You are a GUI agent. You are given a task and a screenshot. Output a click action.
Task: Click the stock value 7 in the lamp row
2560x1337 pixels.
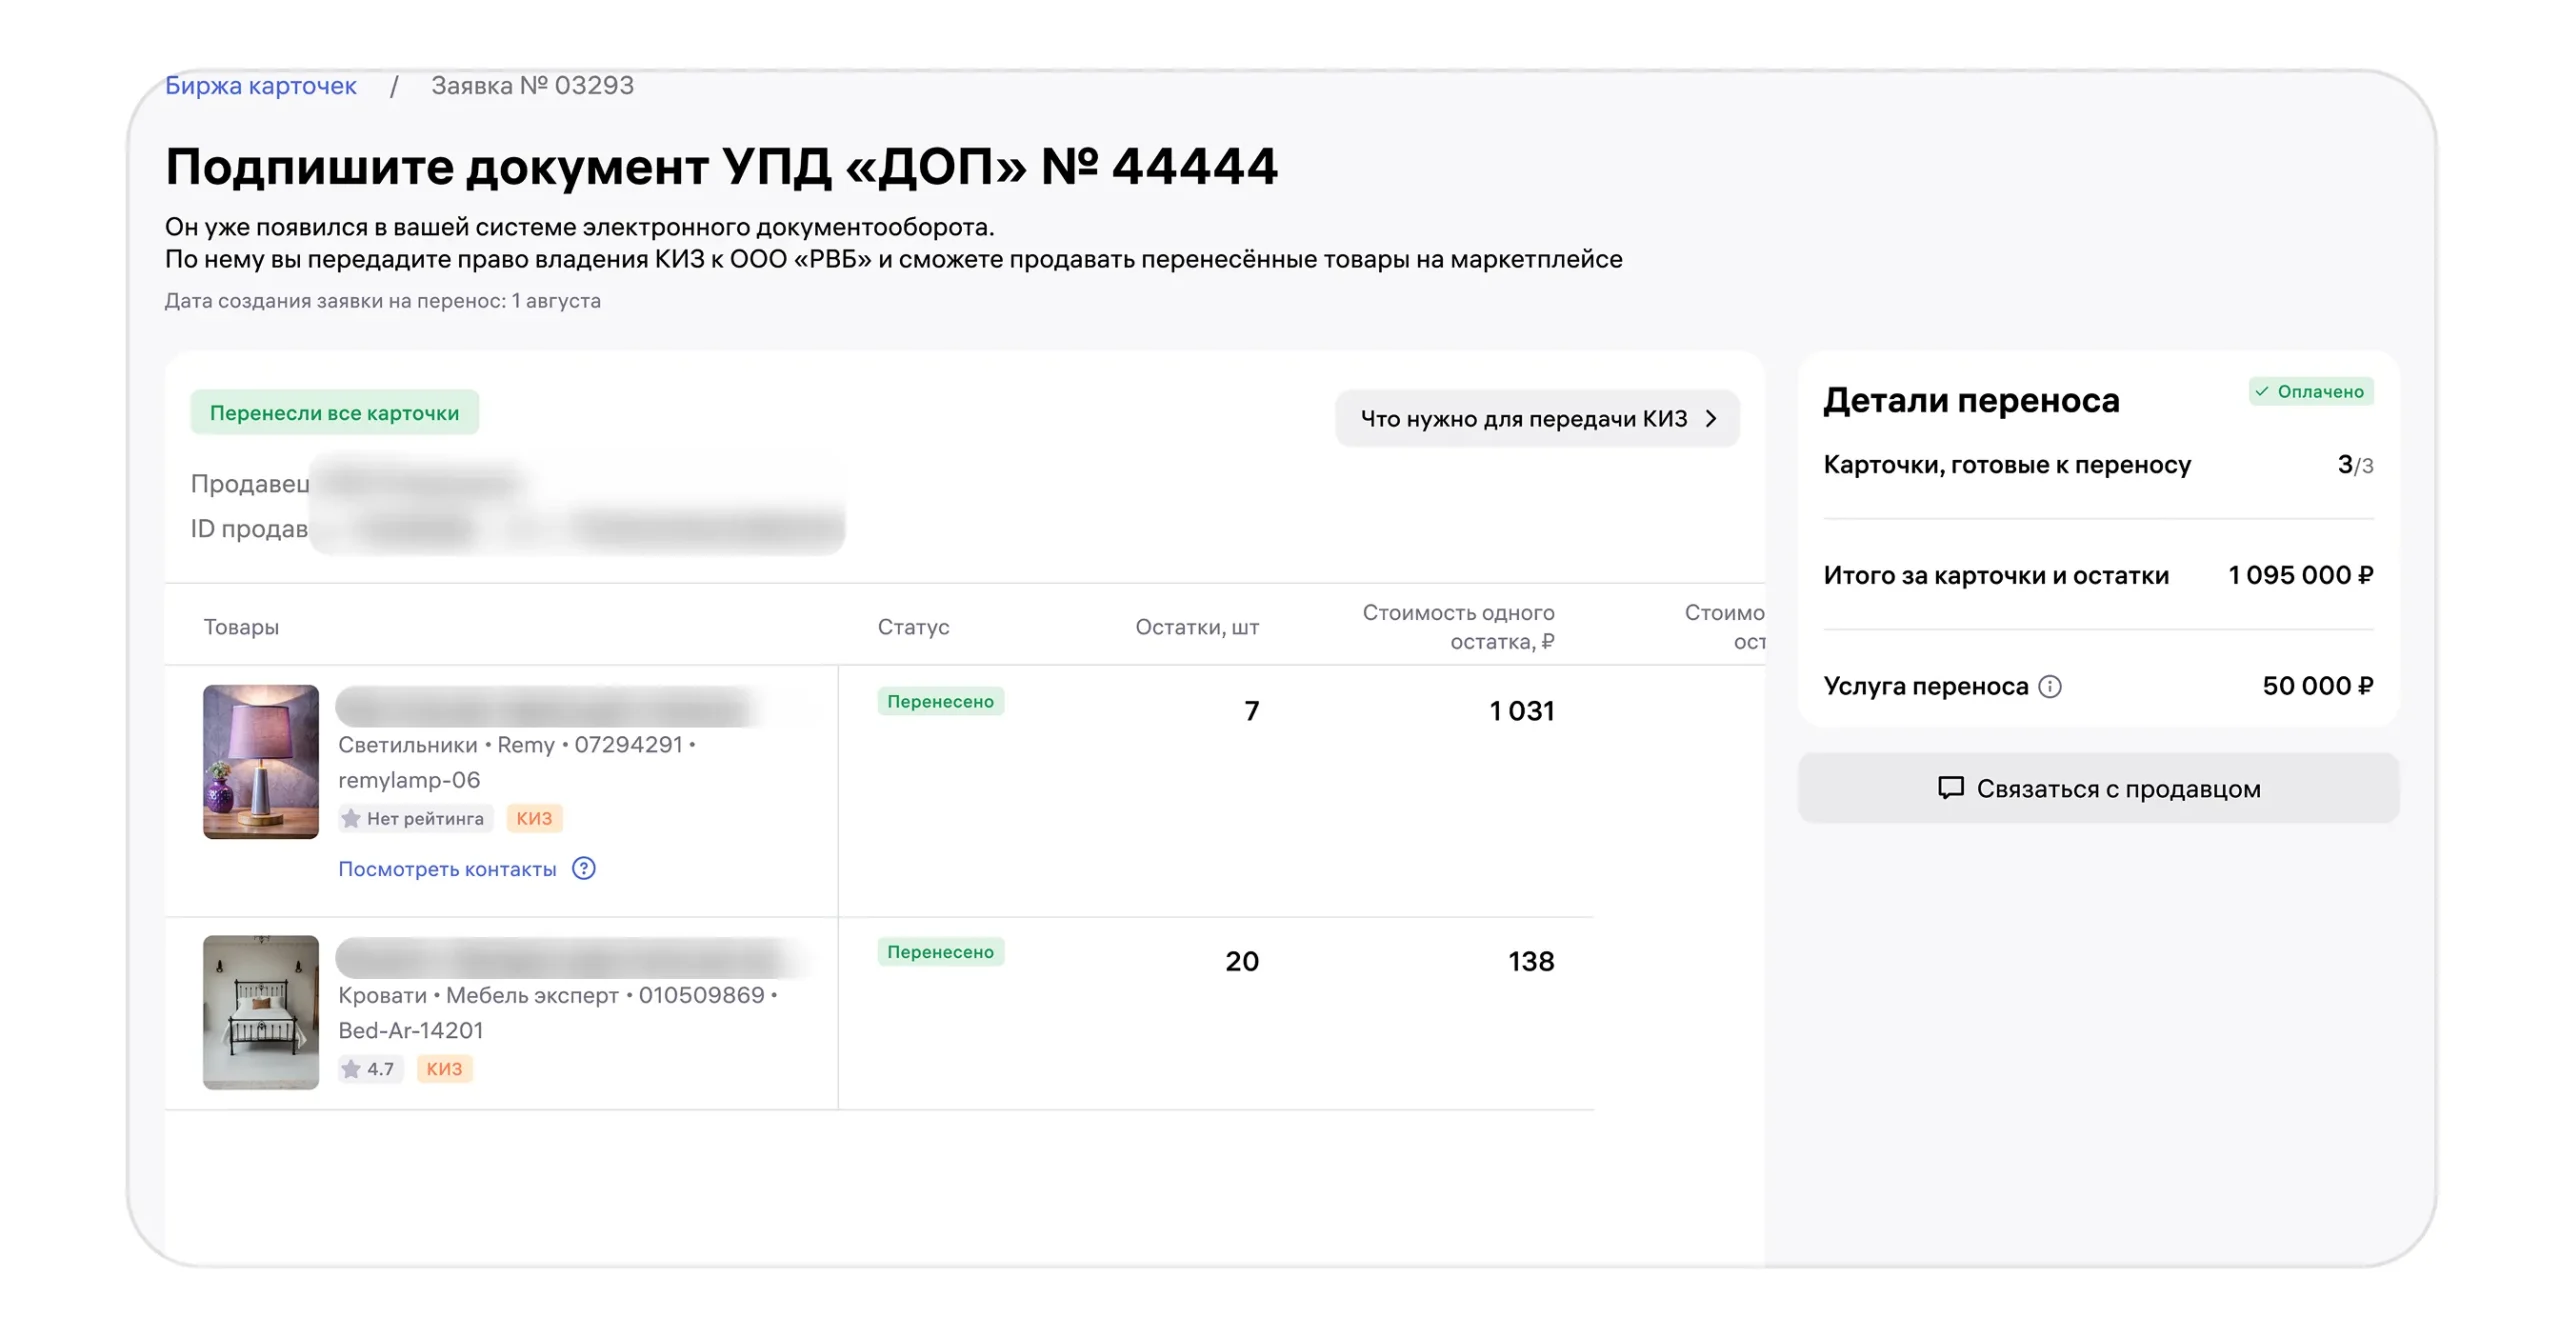click(1250, 710)
